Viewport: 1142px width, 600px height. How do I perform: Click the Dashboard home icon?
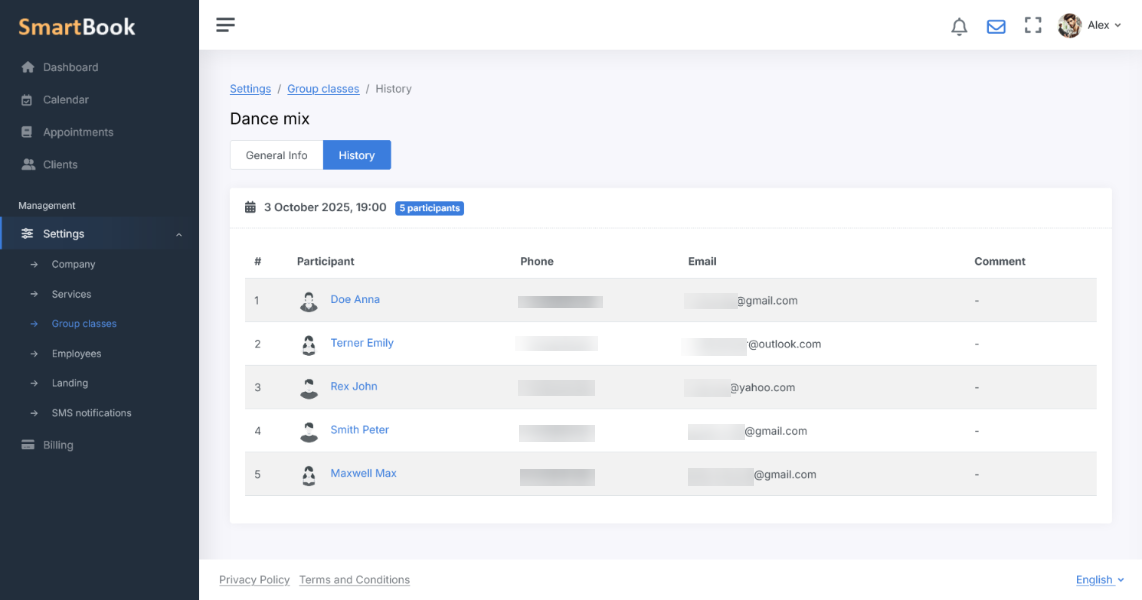point(28,68)
